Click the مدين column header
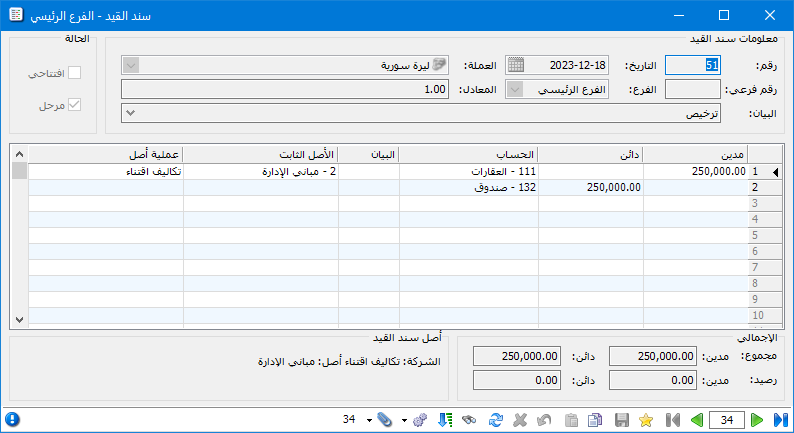This screenshot has width=794, height=433. tap(695, 154)
